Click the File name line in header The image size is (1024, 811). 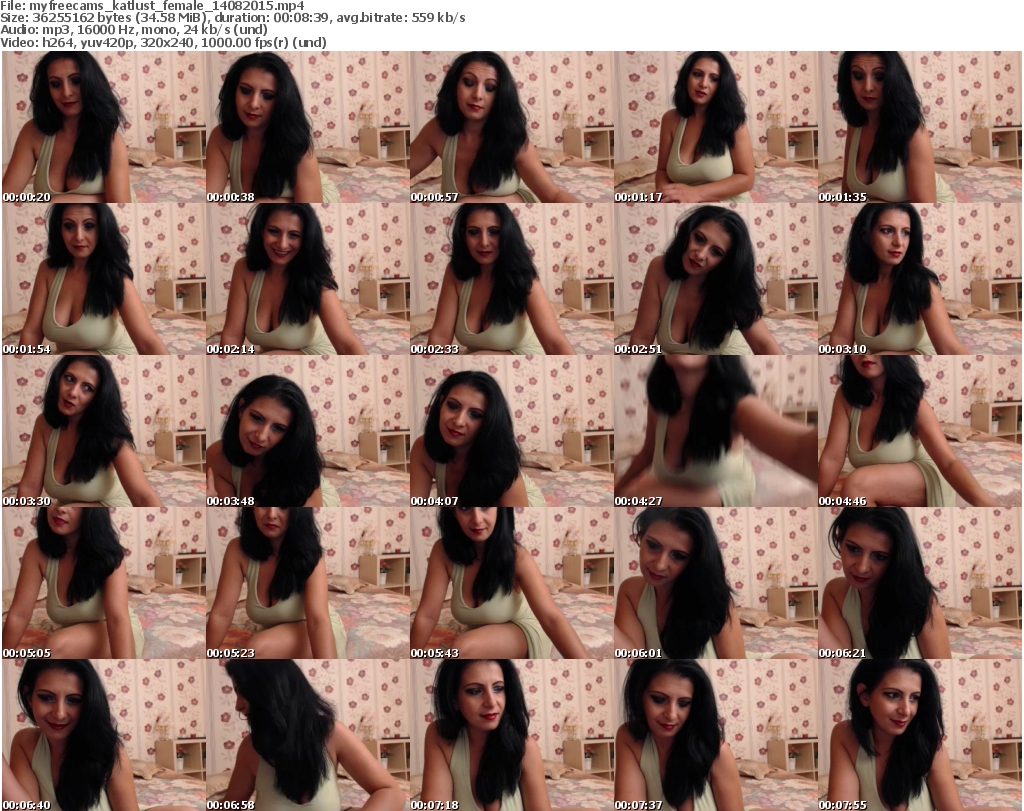(x=152, y=6)
